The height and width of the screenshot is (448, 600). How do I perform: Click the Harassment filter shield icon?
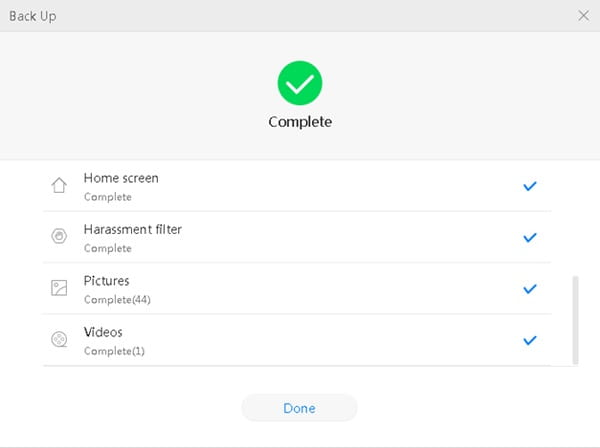(59, 237)
